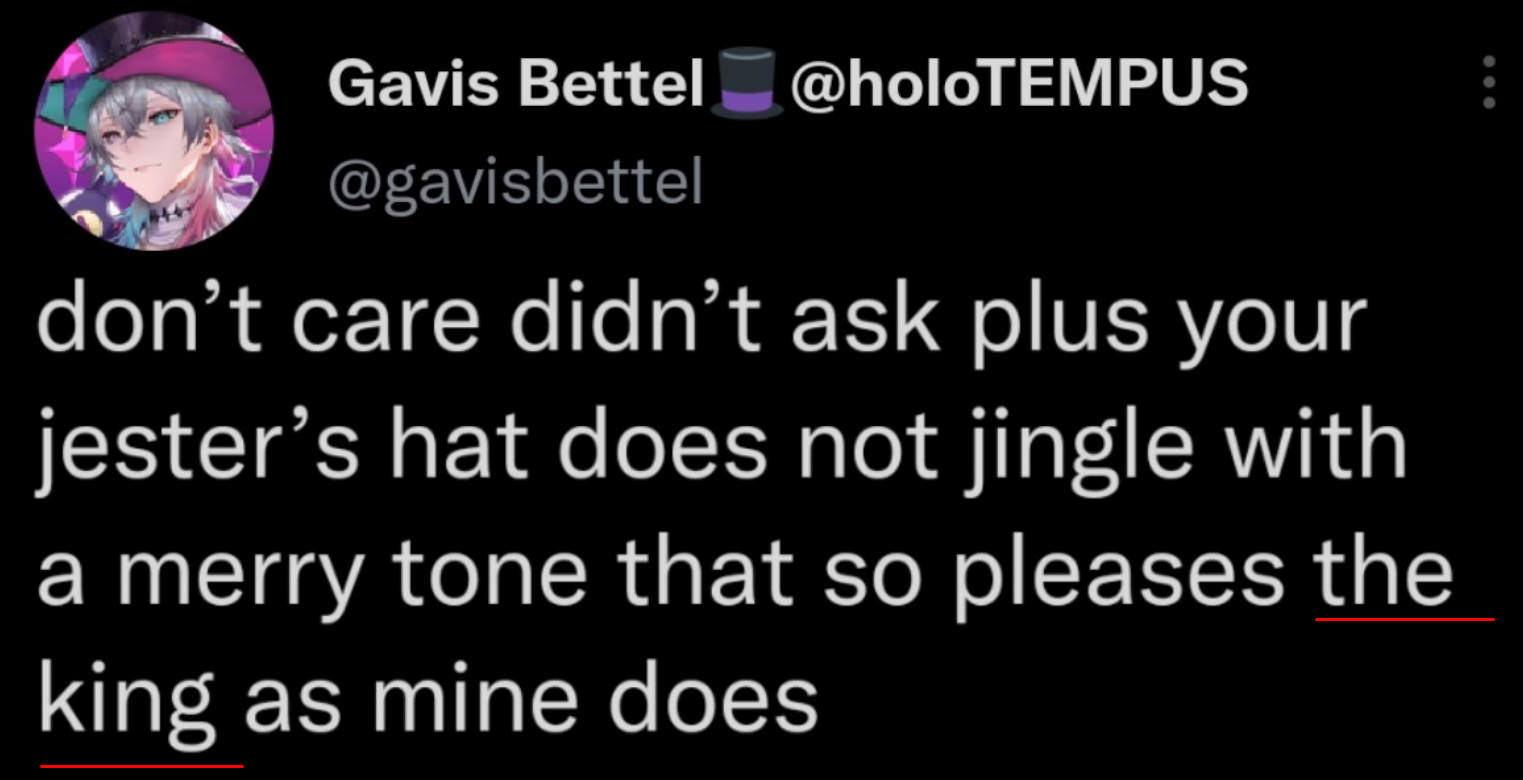Click the Gavis Bettel profile avatar
The image size is (1523, 780).
154,132
